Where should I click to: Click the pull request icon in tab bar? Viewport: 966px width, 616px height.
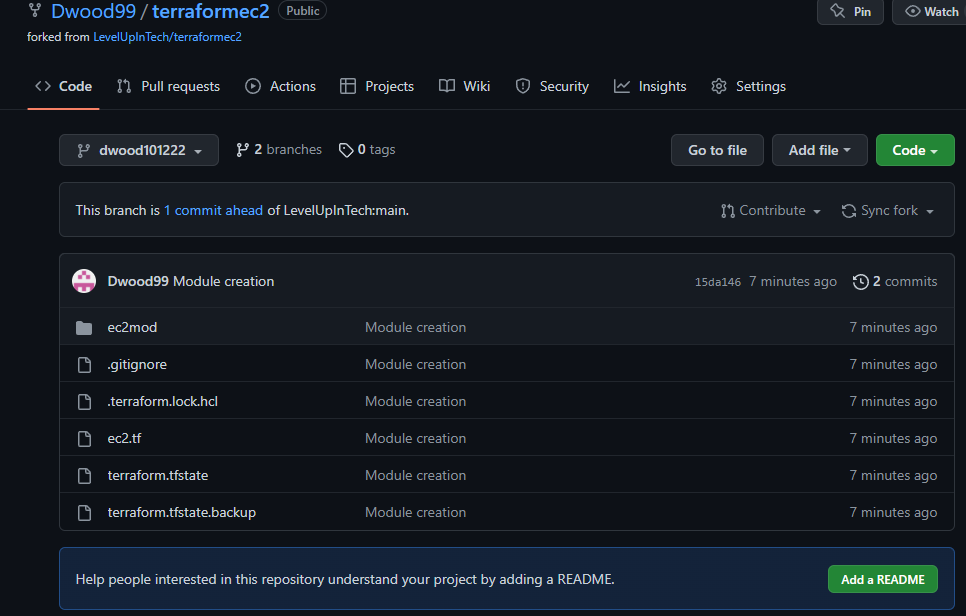[x=124, y=86]
